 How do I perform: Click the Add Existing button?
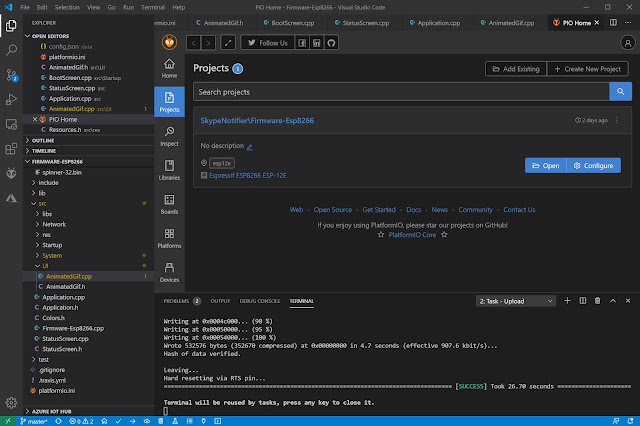pyautogui.click(x=516, y=69)
